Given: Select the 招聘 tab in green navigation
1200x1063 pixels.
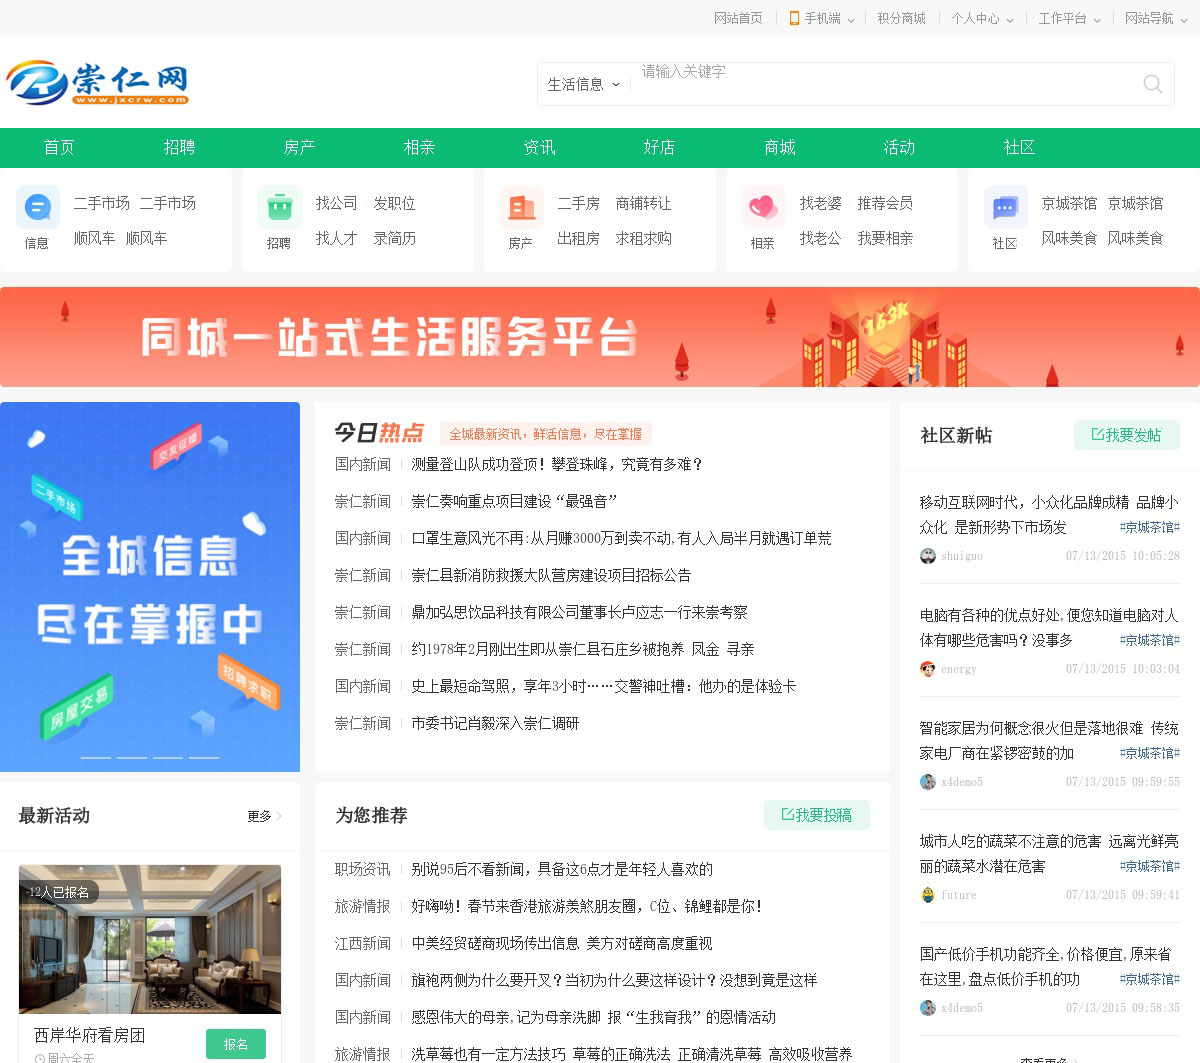Looking at the screenshot, I should click(179, 147).
